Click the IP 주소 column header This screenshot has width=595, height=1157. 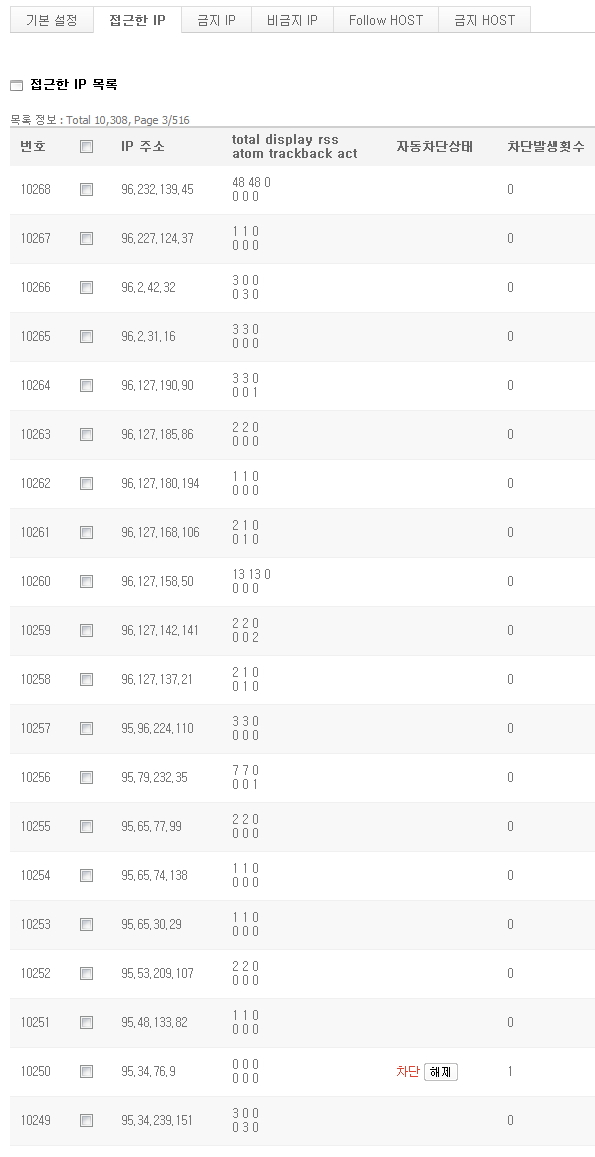143,146
